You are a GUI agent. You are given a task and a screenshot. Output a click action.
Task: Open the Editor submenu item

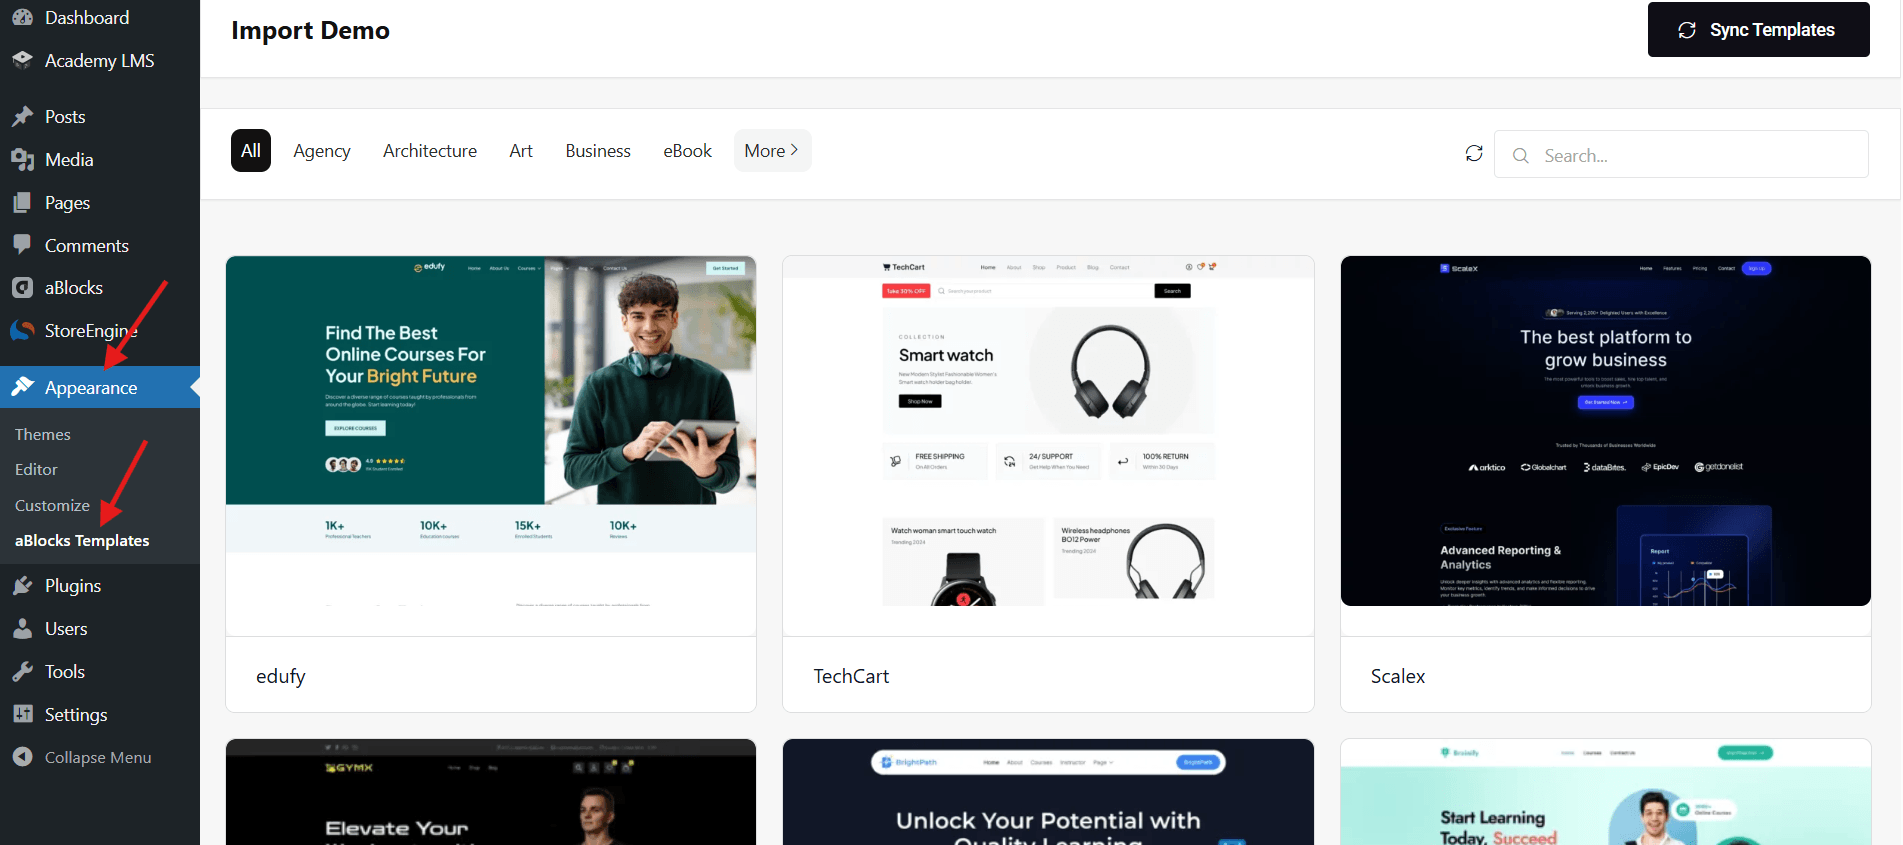click(x=36, y=470)
